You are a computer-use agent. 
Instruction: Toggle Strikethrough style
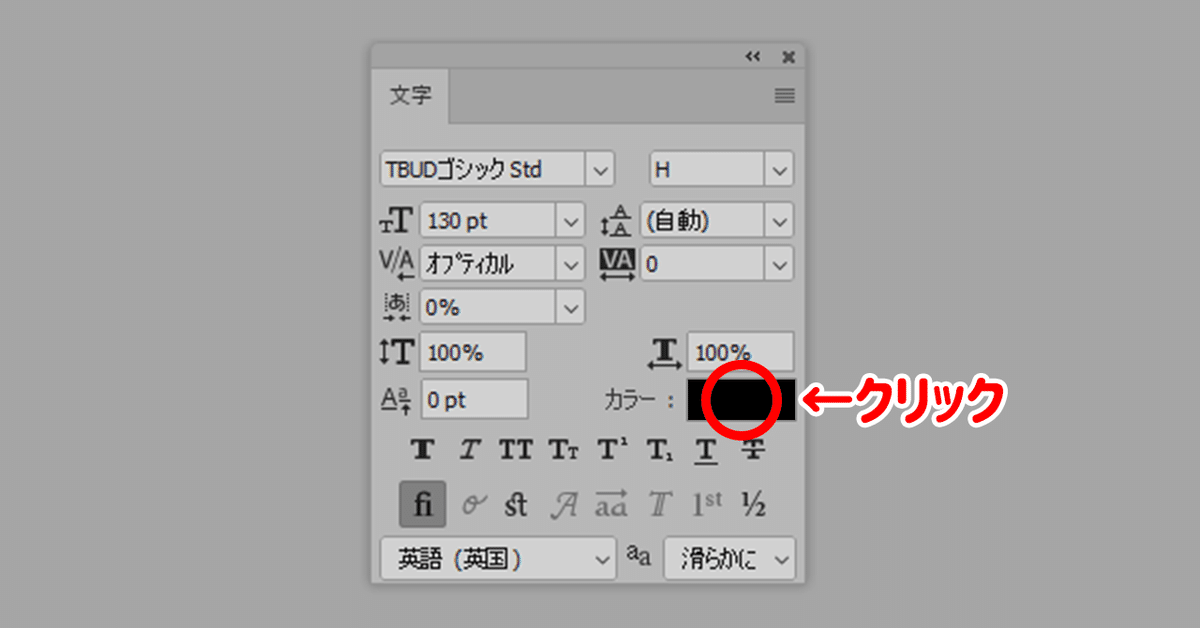pyautogui.click(x=753, y=450)
